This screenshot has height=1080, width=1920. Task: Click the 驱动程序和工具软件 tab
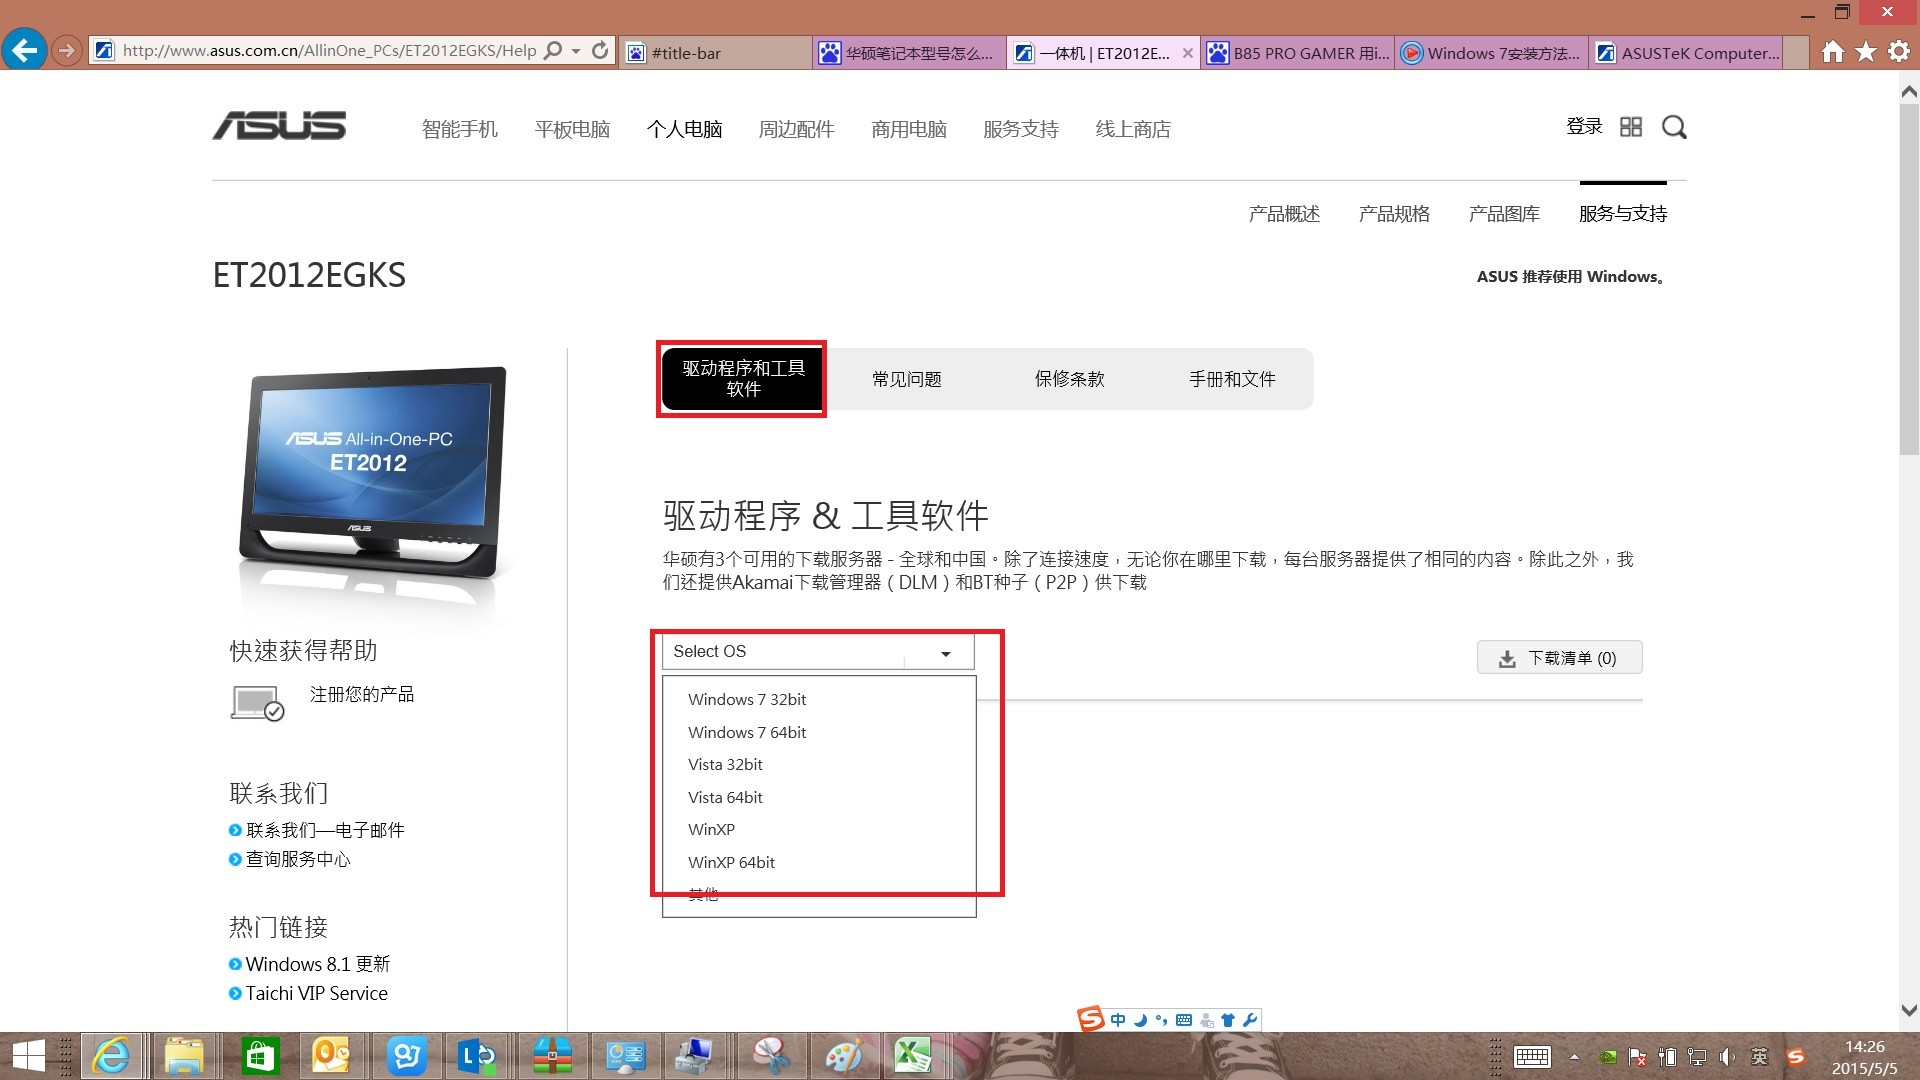[x=742, y=378]
